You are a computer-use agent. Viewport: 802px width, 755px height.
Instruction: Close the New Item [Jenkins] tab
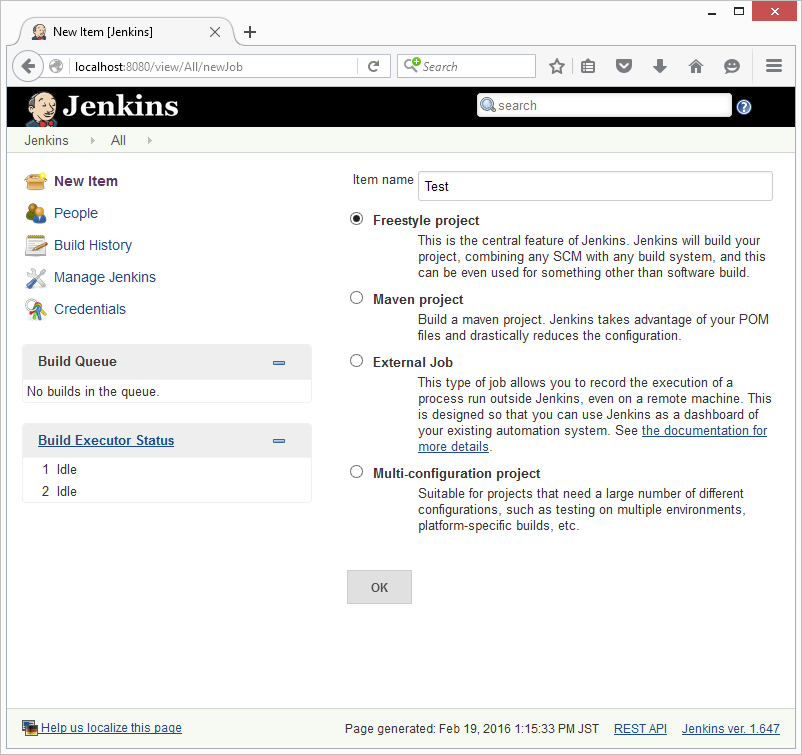(215, 32)
